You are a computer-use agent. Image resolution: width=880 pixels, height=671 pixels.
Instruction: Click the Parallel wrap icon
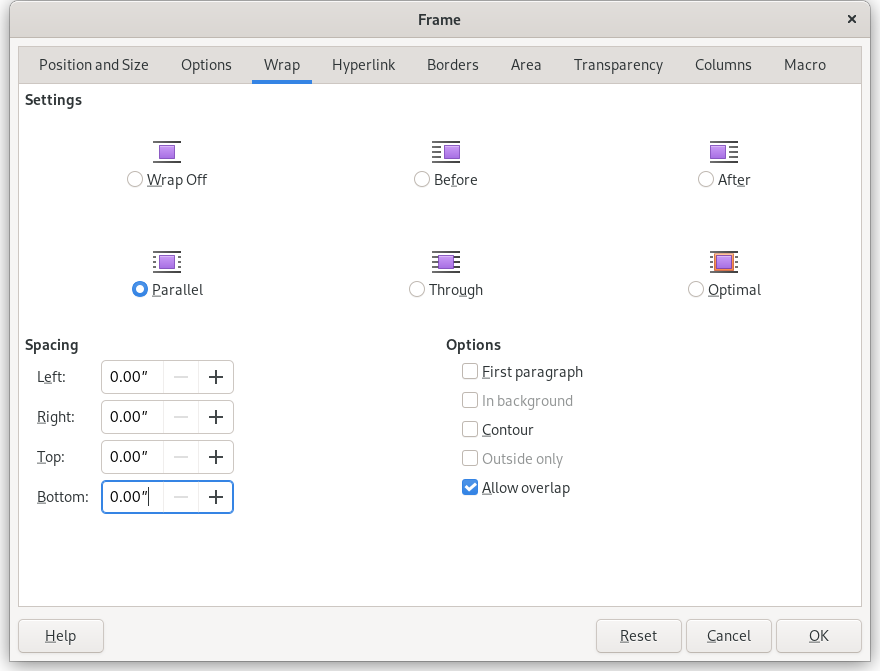pos(167,262)
